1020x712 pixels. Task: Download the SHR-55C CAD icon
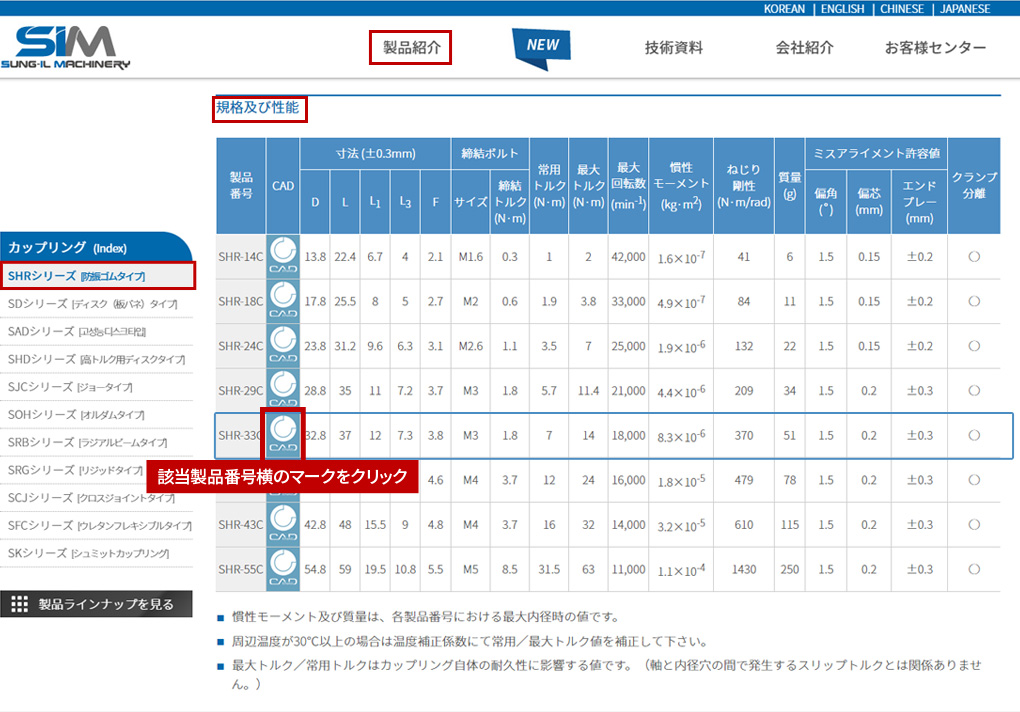283,569
